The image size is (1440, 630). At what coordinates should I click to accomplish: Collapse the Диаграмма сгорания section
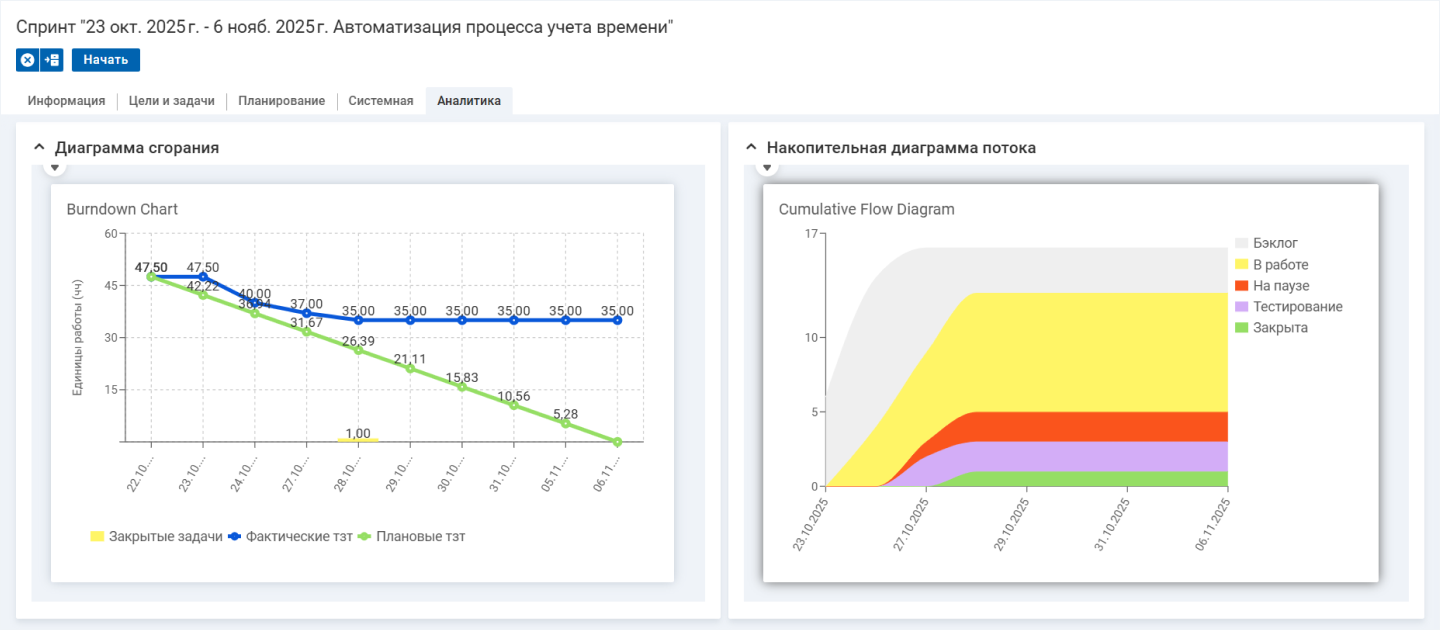[x=39, y=147]
